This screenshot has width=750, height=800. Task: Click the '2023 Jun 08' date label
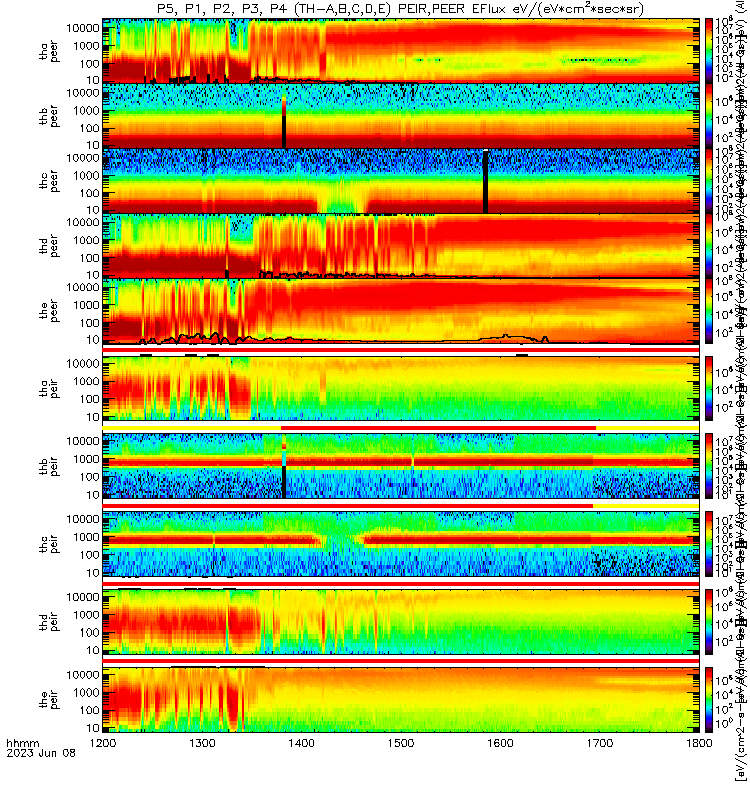pos(41,753)
